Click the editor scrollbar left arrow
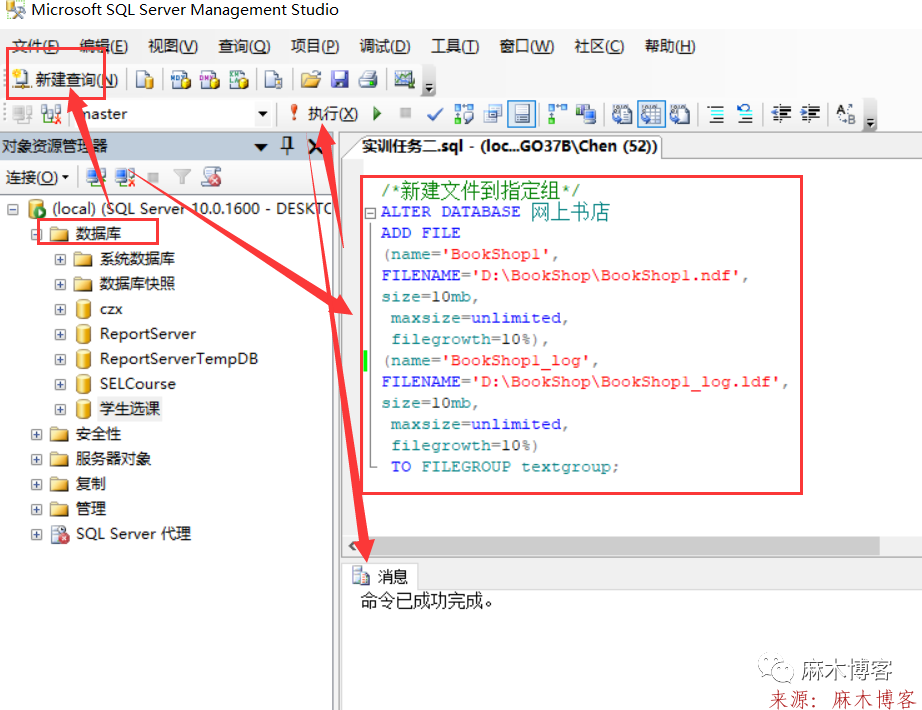This screenshot has width=922, height=710. [352, 546]
